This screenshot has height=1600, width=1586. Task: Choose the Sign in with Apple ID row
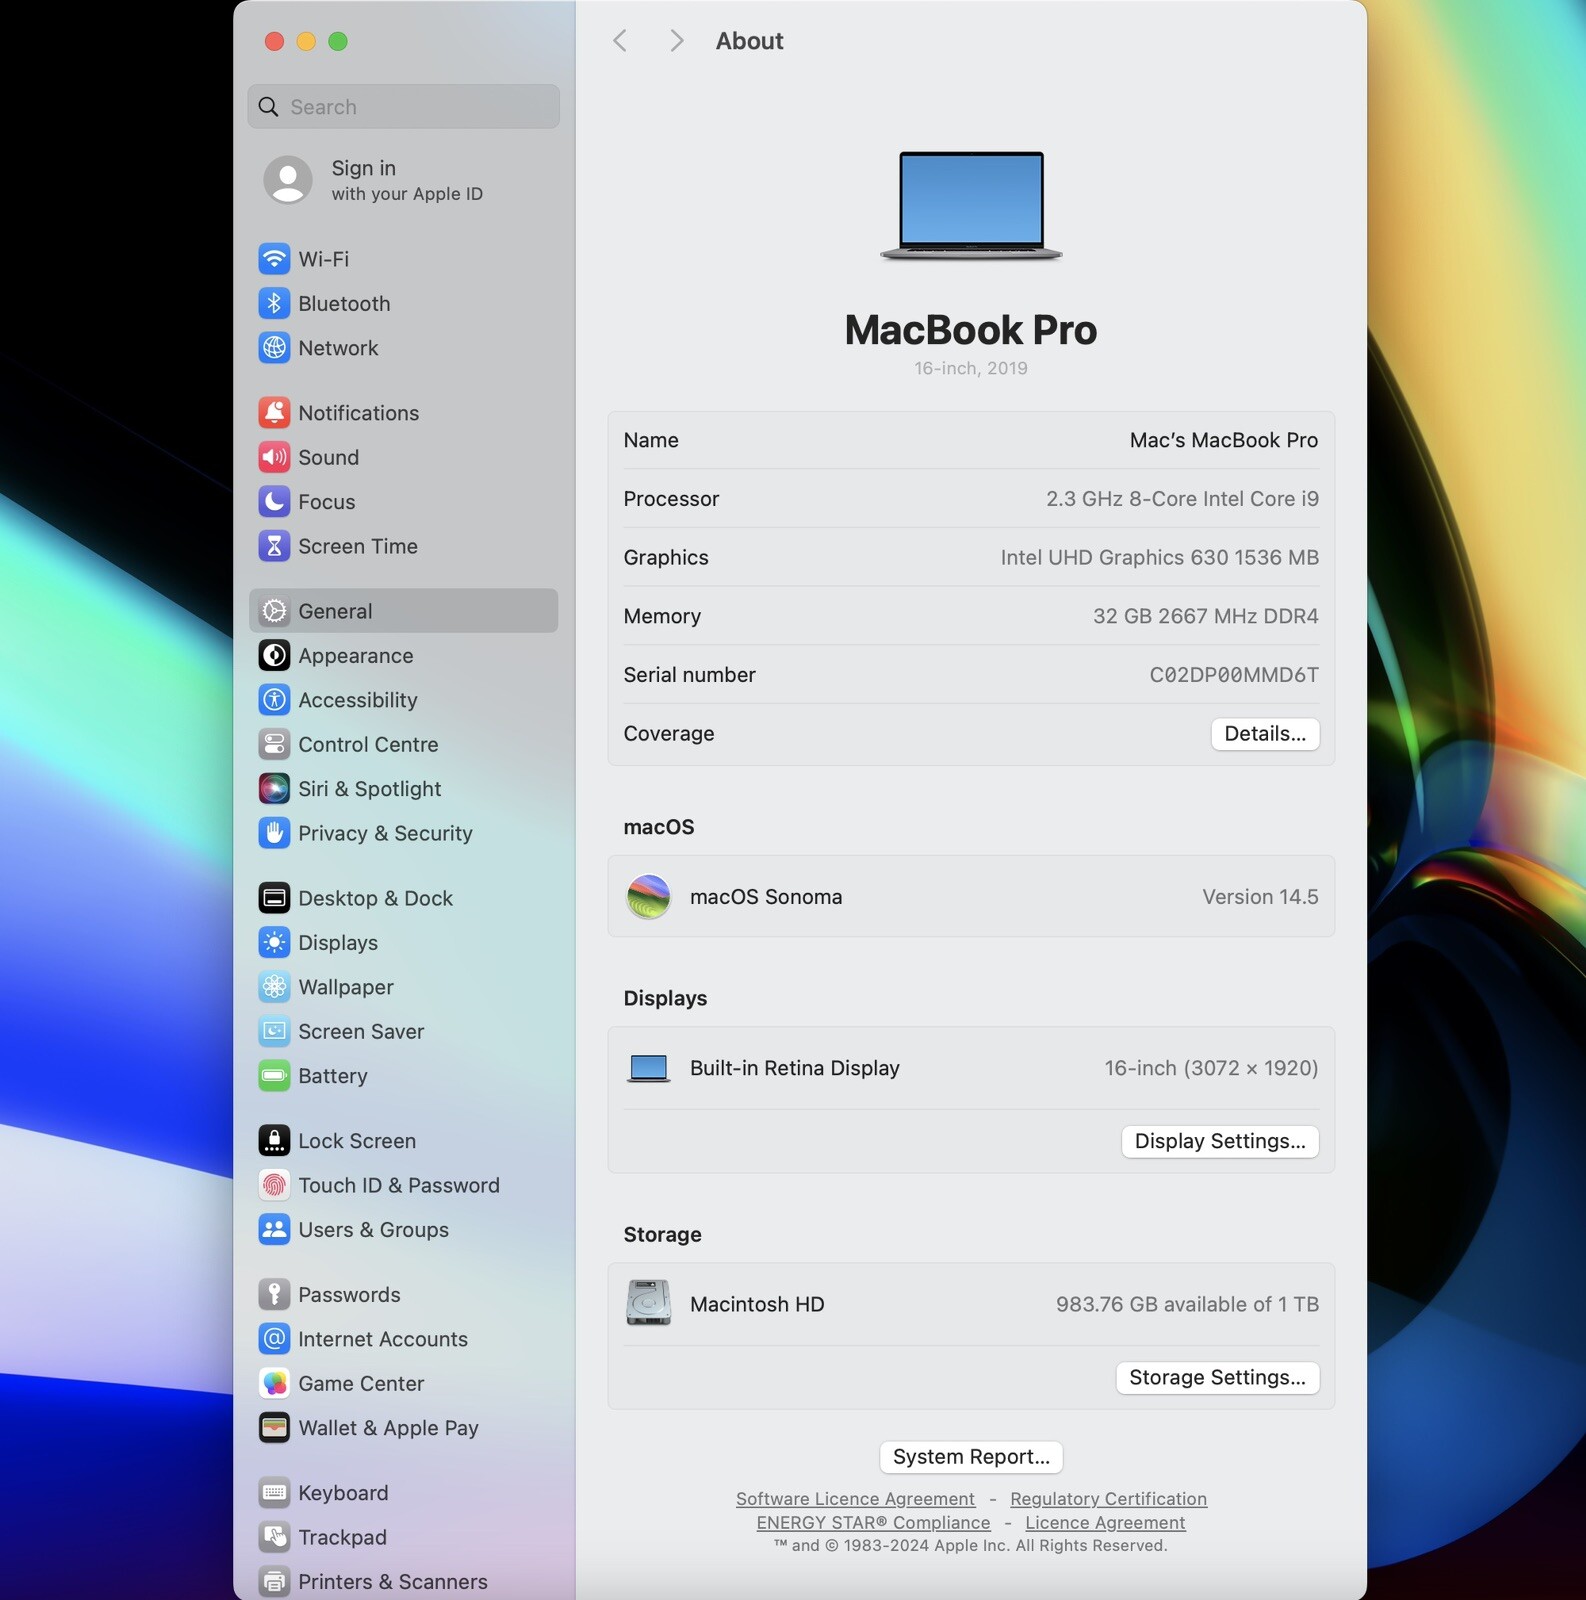click(404, 180)
